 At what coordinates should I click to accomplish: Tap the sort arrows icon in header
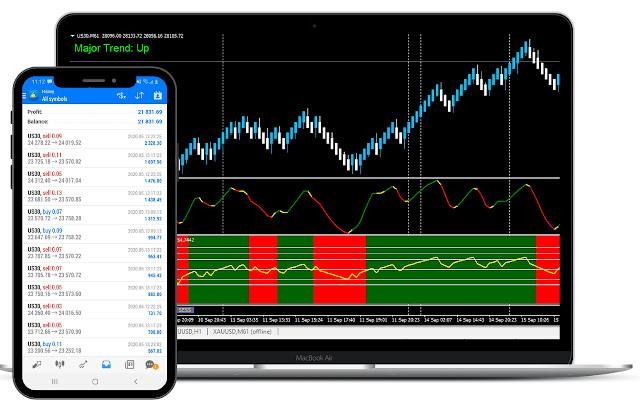pyautogui.click(x=139, y=96)
